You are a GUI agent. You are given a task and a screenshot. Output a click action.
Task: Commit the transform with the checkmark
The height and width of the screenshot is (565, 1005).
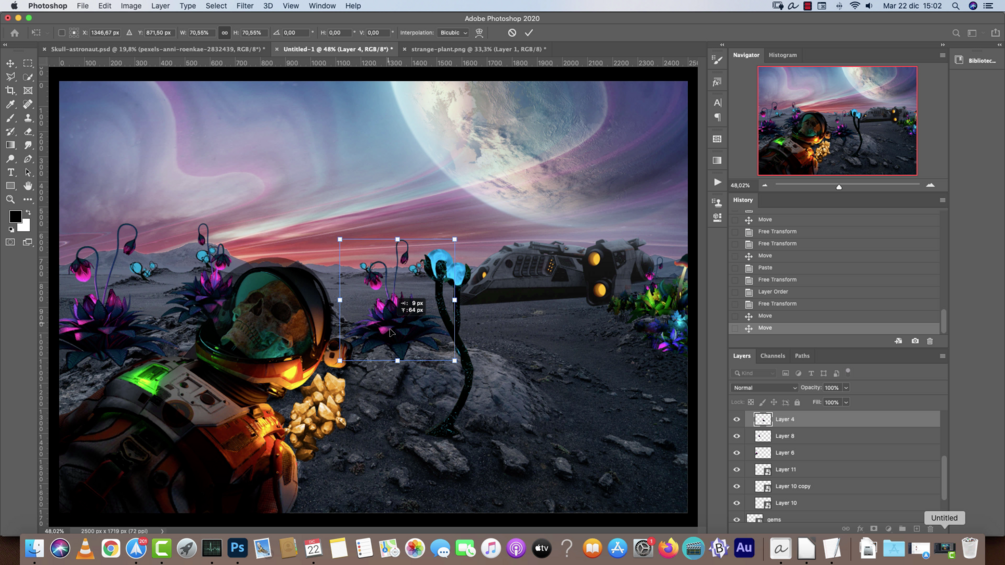pyautogui.click(x=529, y=33)
